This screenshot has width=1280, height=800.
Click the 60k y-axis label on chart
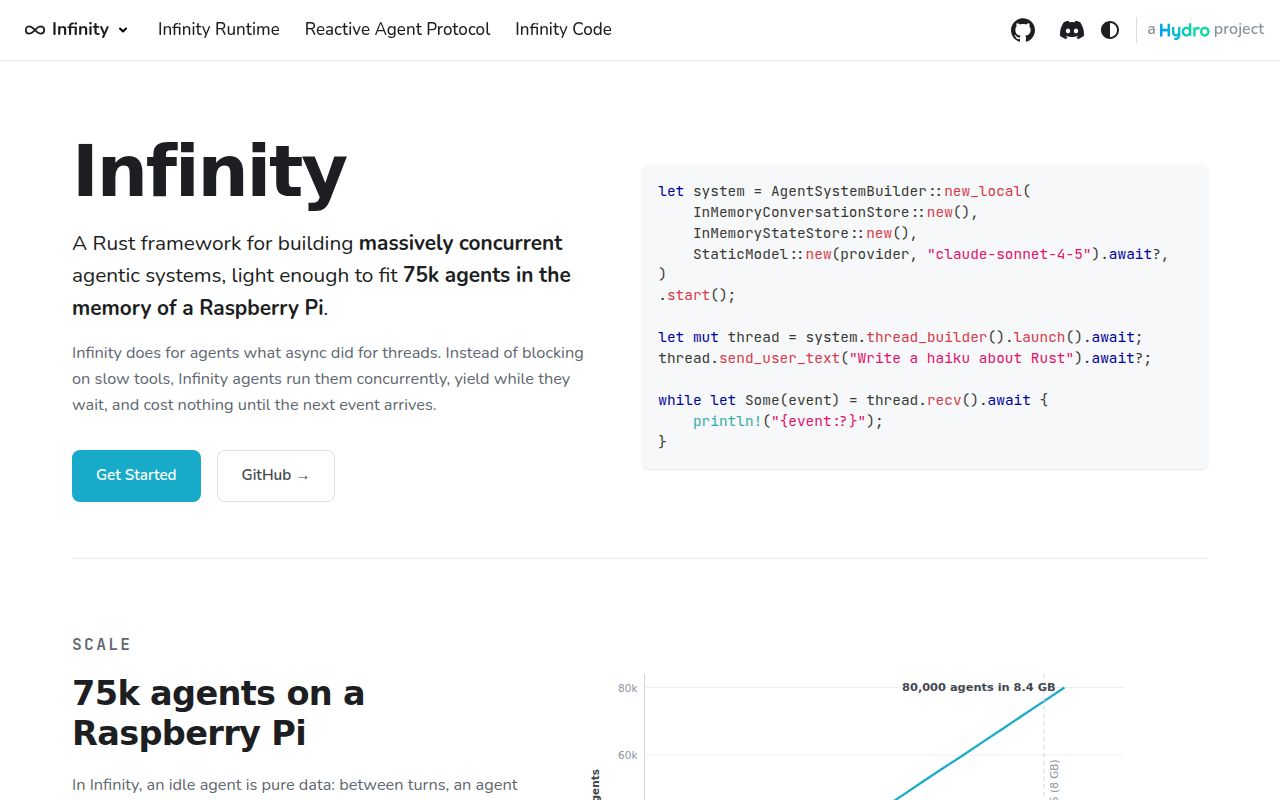click(628, 755)
